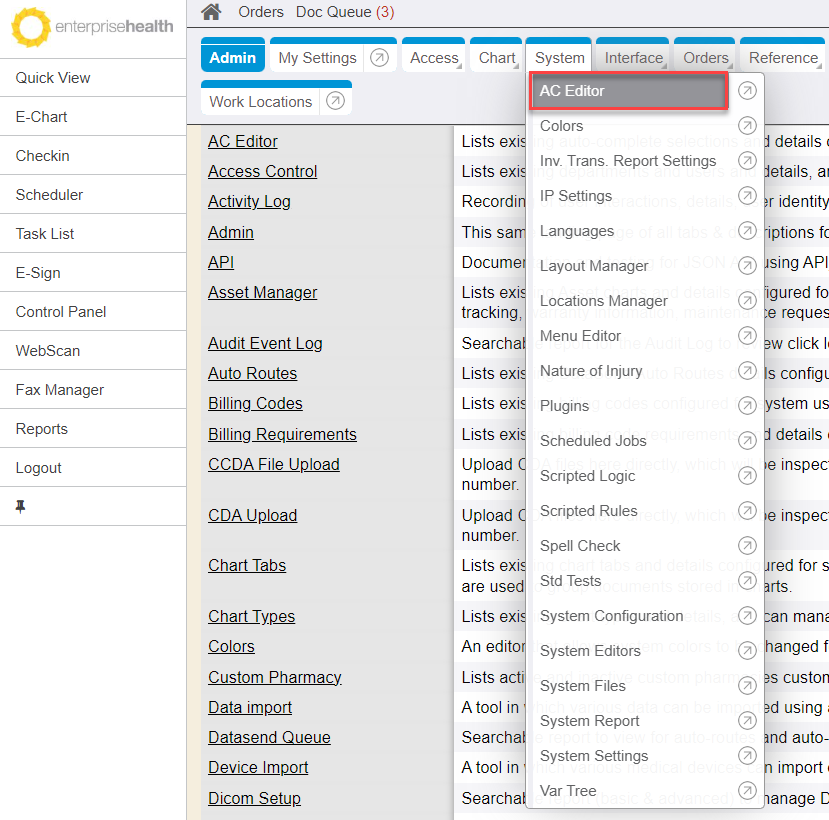Click the home icon in top bar
Image resolution: width=829 pixels, height=820 pixels.
211,12
